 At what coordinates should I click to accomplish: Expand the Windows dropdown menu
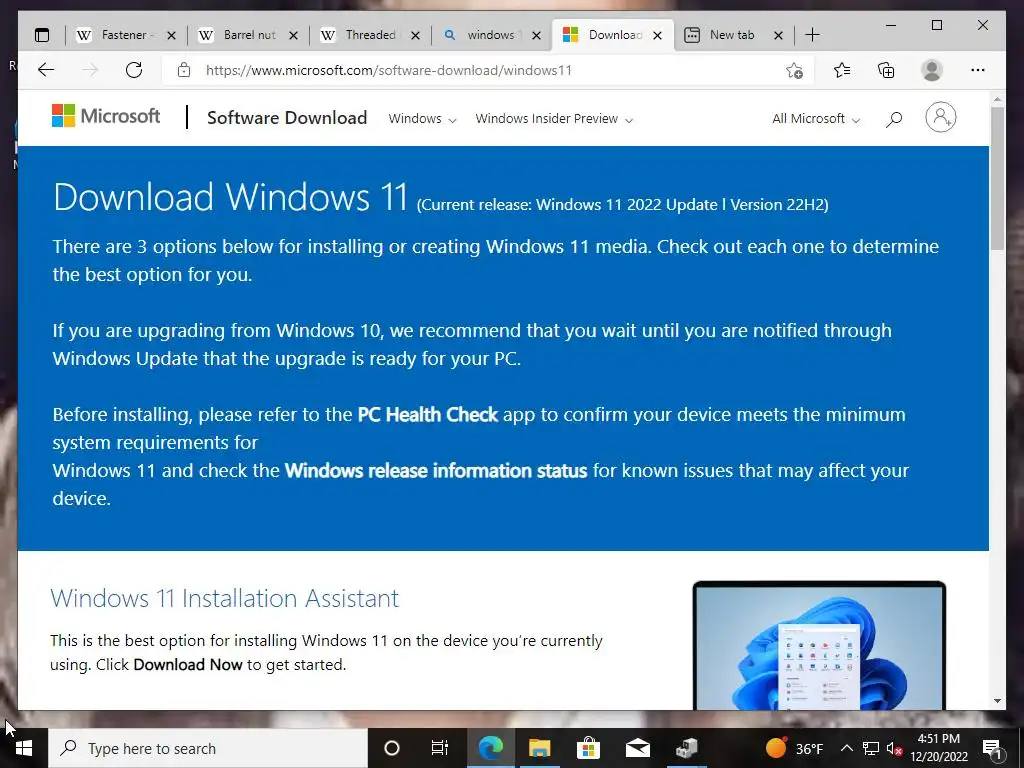click(x=422, y=119)
